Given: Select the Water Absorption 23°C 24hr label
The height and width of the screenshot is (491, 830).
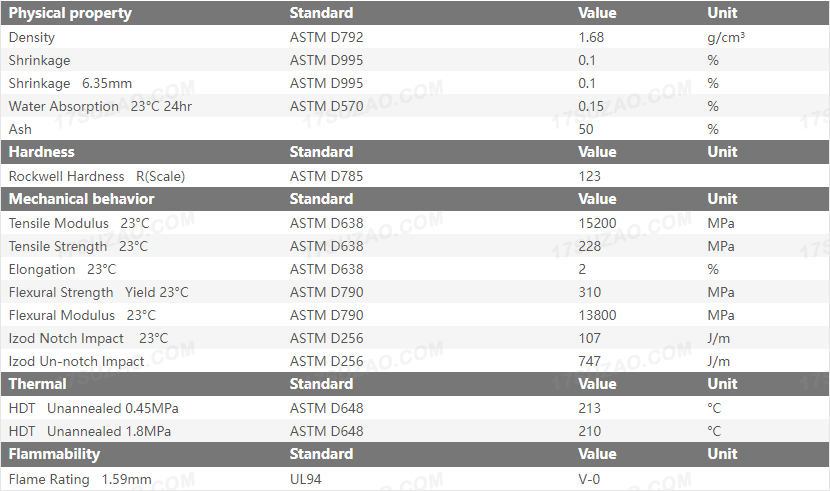Looking at the screenshot, I should [100, 106].
